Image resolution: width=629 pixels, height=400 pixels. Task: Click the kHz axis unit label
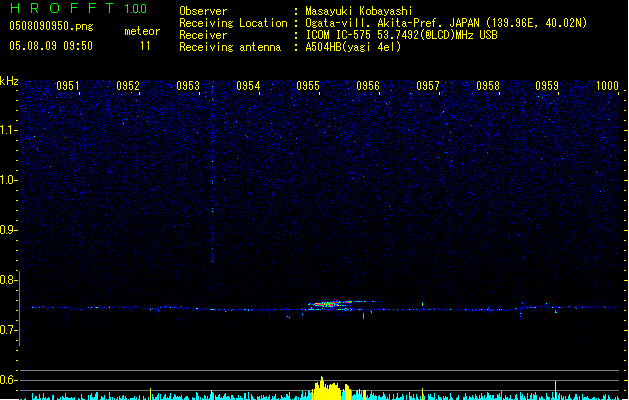pyautogui.click(x=9, y=81)
